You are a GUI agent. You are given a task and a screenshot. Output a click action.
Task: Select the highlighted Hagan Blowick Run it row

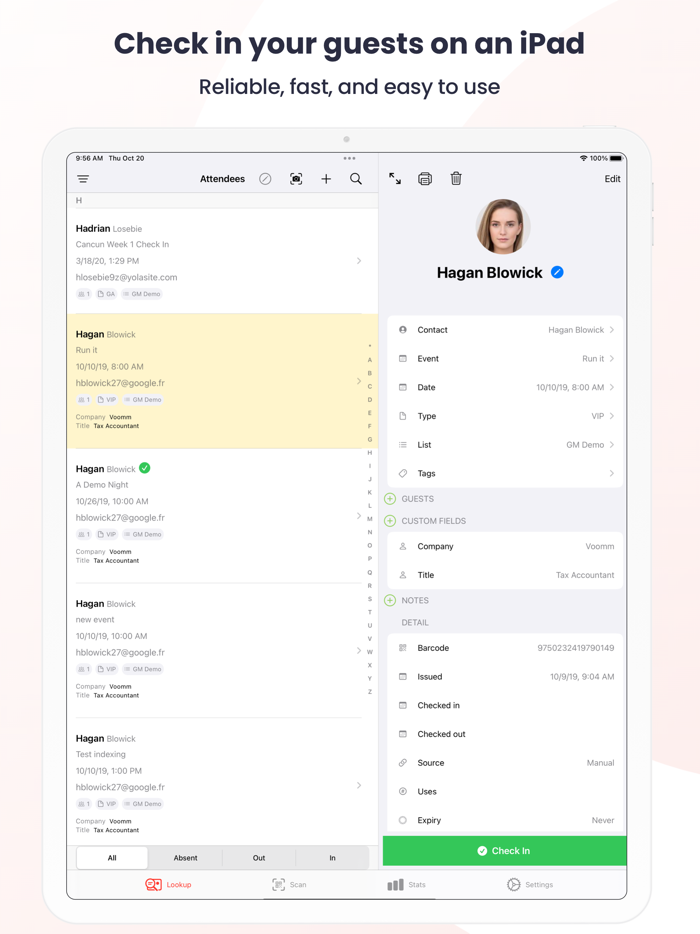tap(222, 381)
